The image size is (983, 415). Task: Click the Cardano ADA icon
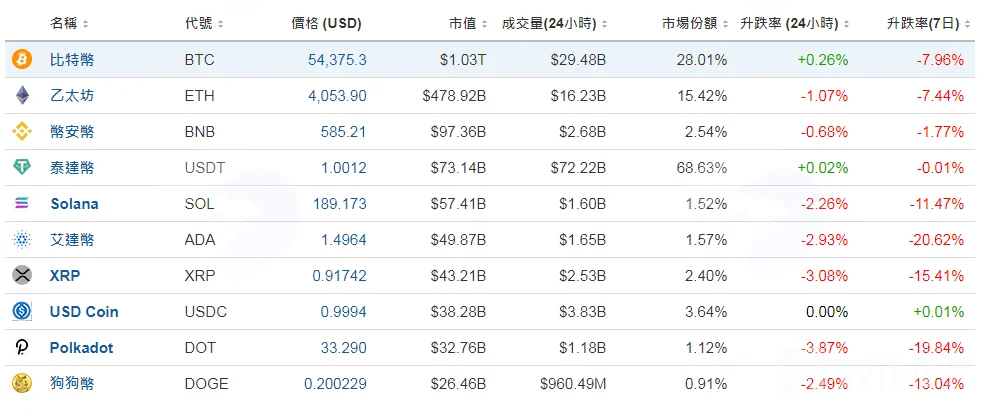click(x=22, y=239)
